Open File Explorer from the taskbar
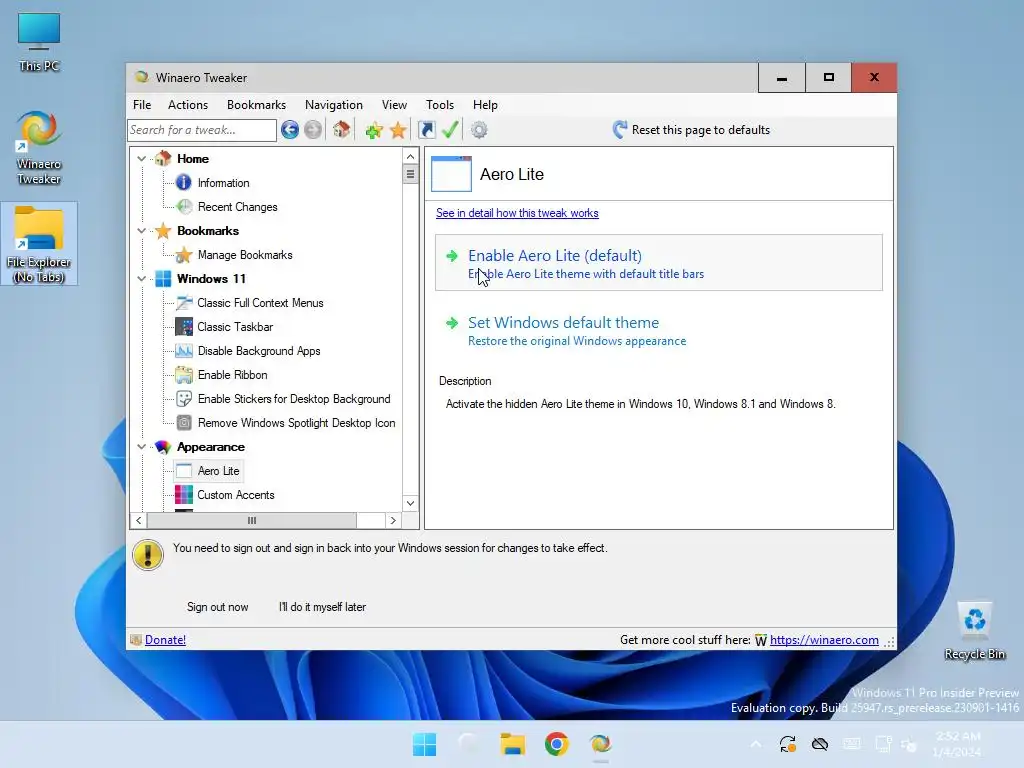 513,744
